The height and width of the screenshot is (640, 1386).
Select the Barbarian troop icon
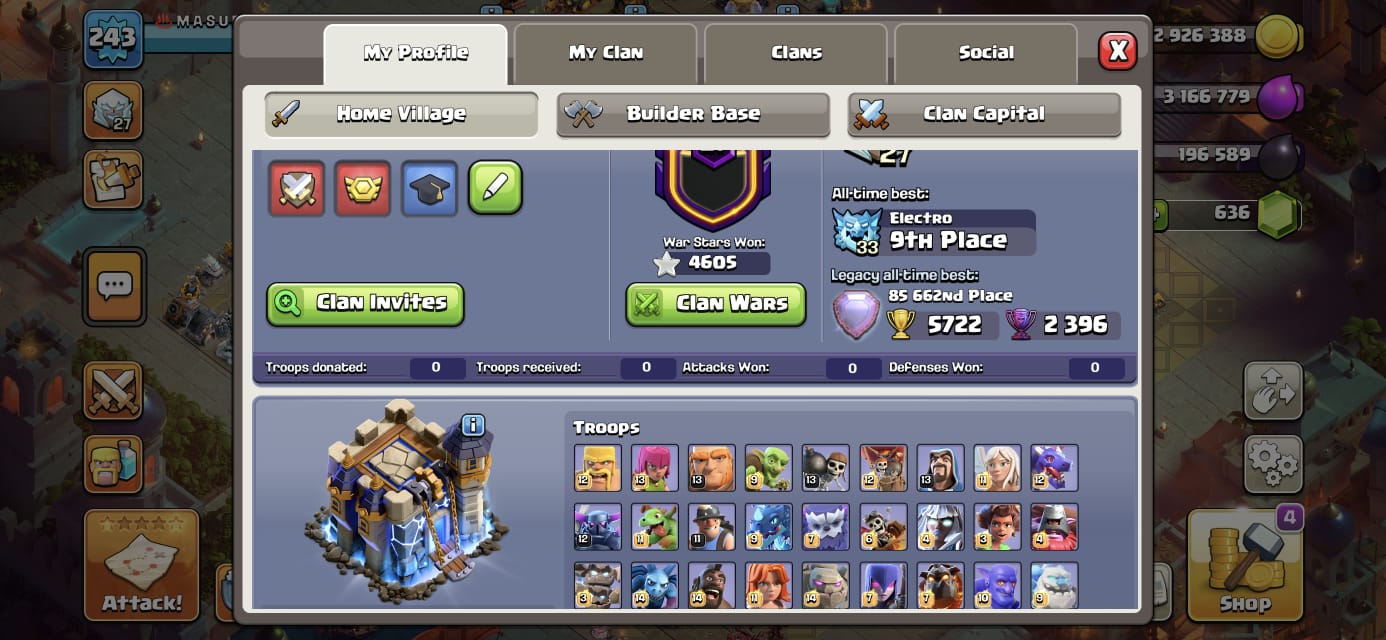(598, 468)
